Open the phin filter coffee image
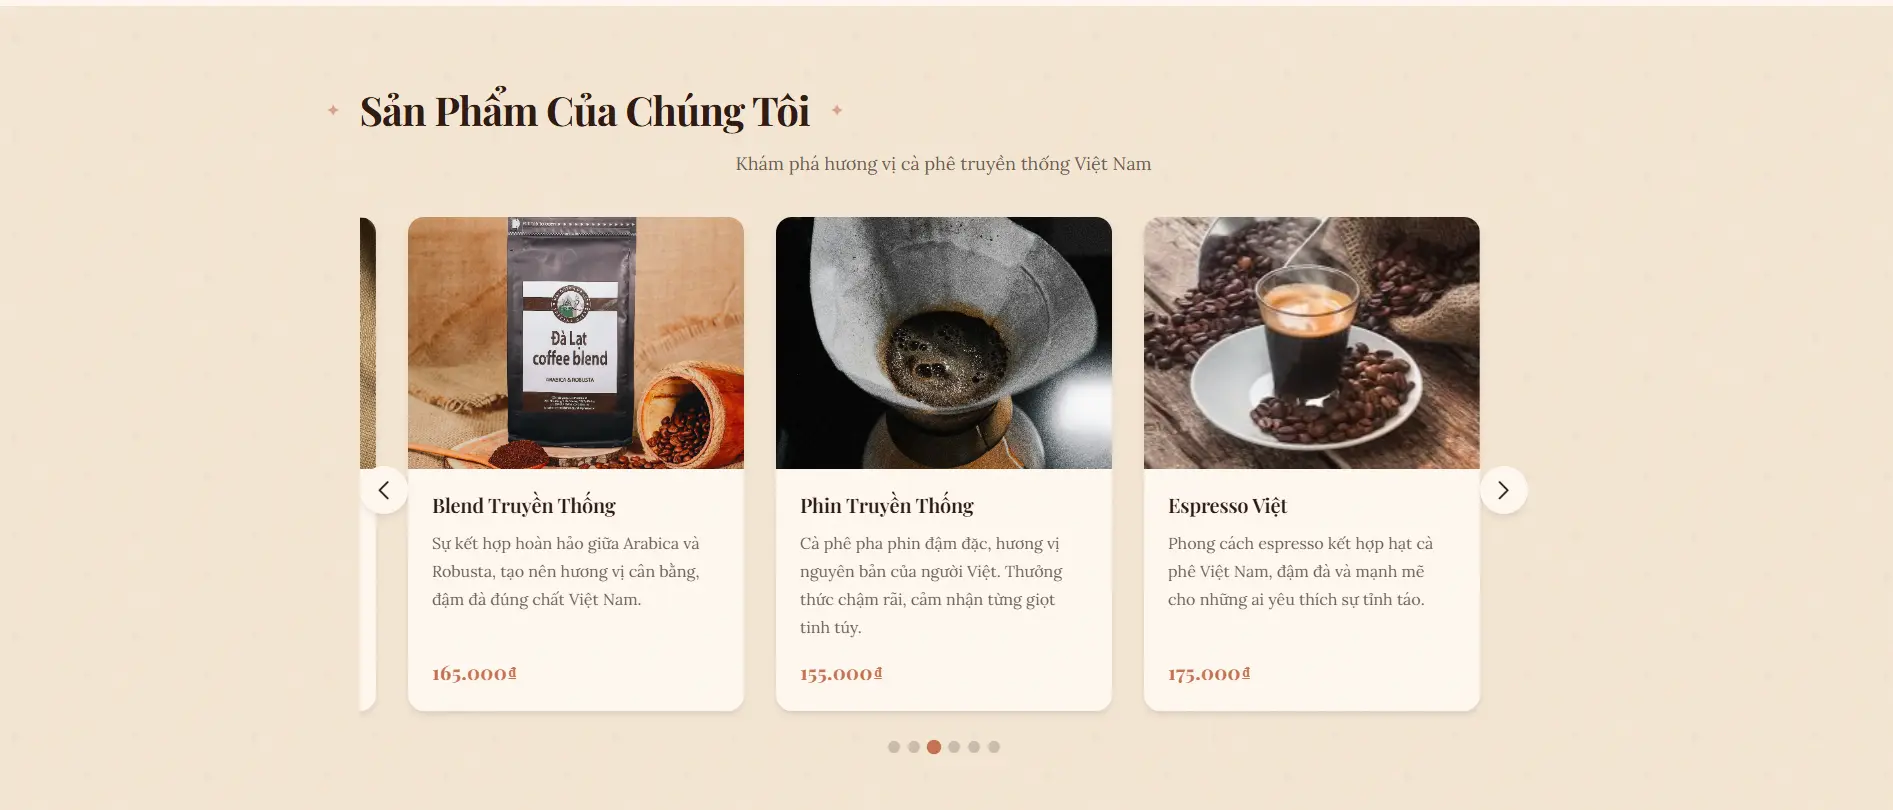This screenshot has height=810, width=1893. click(x=944, y=343)
